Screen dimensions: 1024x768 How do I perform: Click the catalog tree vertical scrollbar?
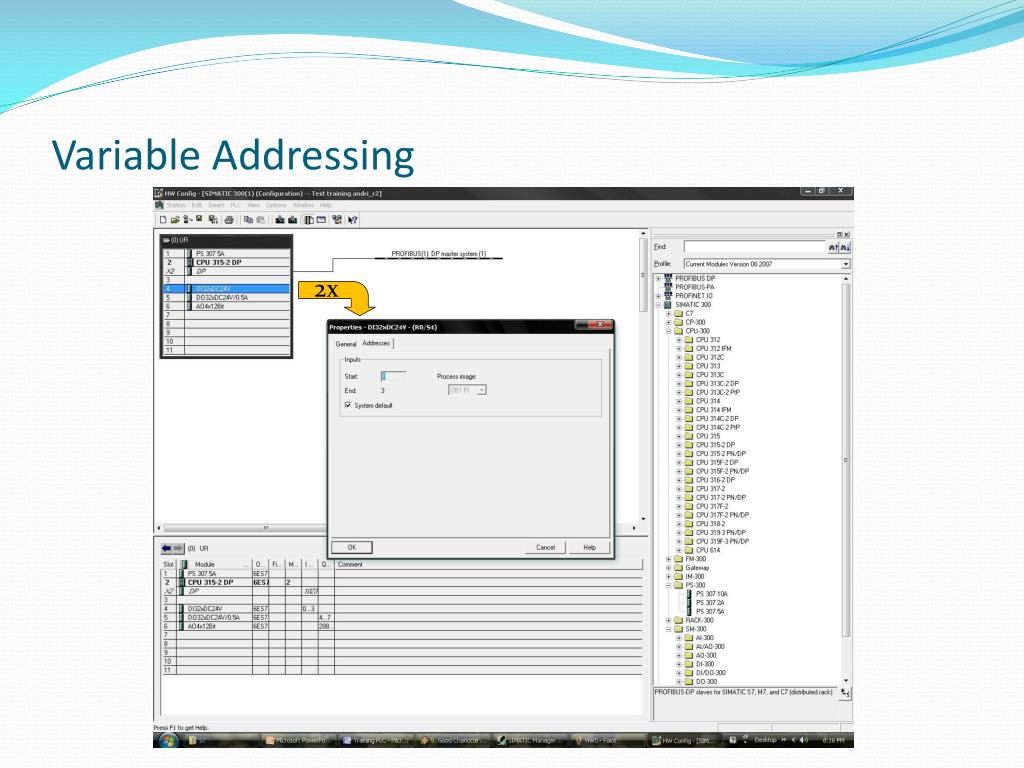tap(846, 480)
